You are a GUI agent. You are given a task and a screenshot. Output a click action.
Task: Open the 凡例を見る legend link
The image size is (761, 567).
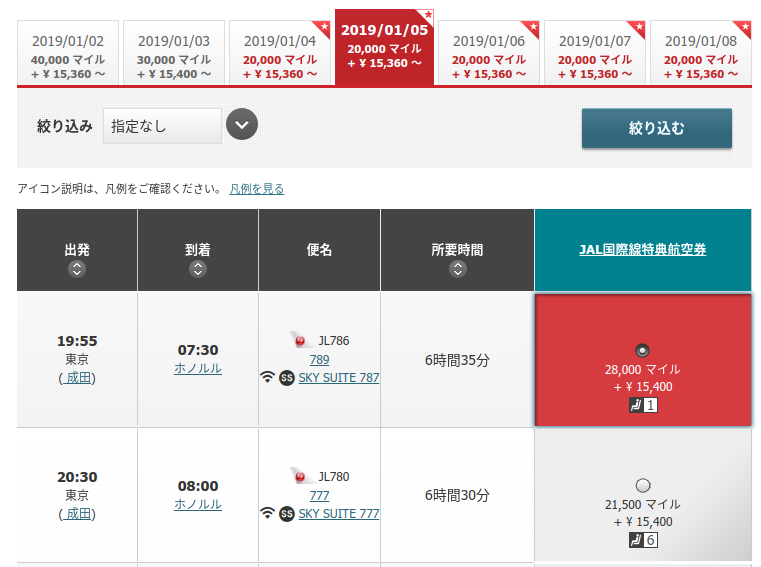tap(257, 189)
